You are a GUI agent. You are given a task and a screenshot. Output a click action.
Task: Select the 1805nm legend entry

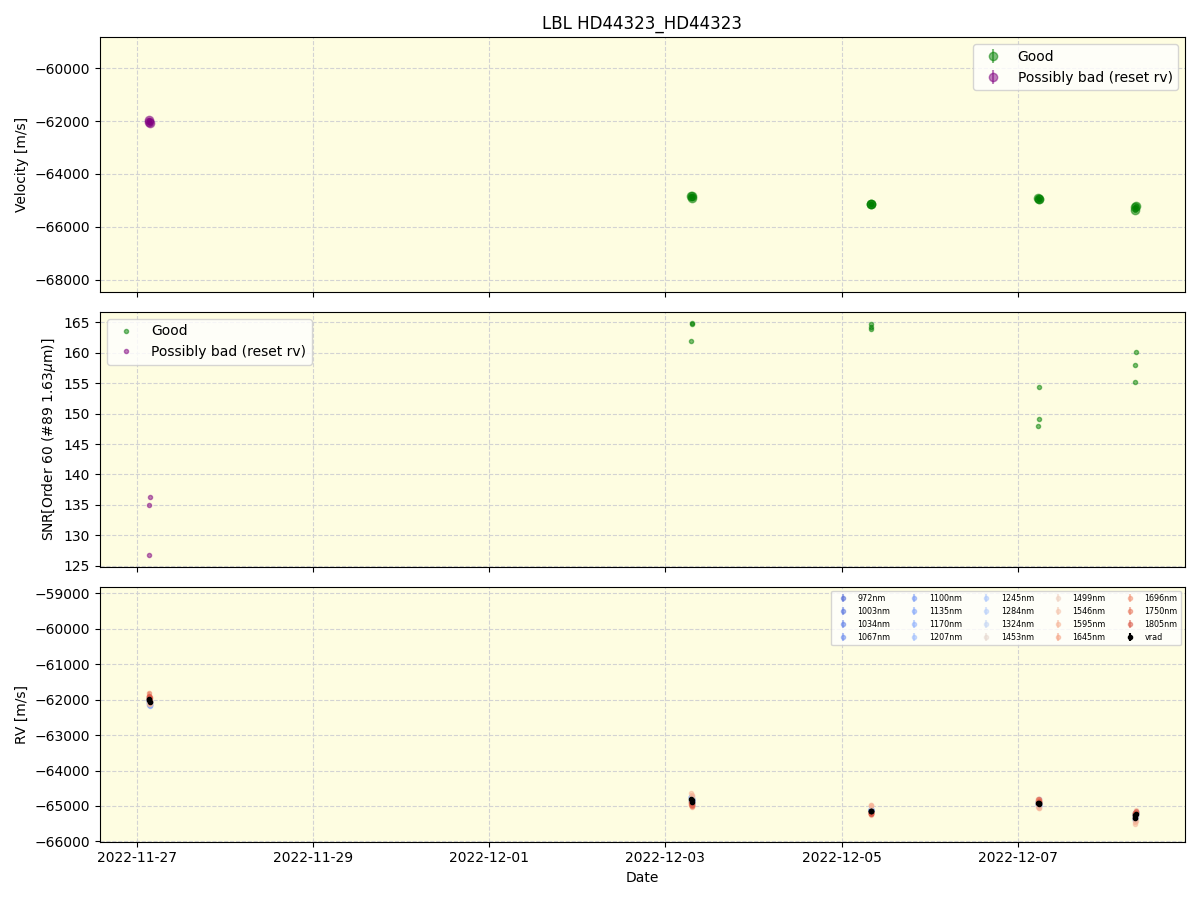tap(1152, 624)
